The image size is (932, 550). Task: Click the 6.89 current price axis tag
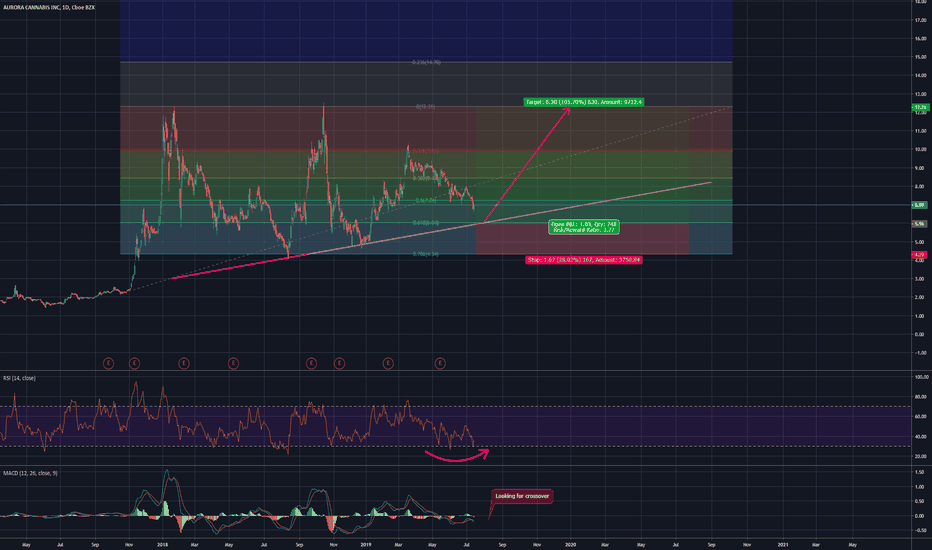[920, 205]
